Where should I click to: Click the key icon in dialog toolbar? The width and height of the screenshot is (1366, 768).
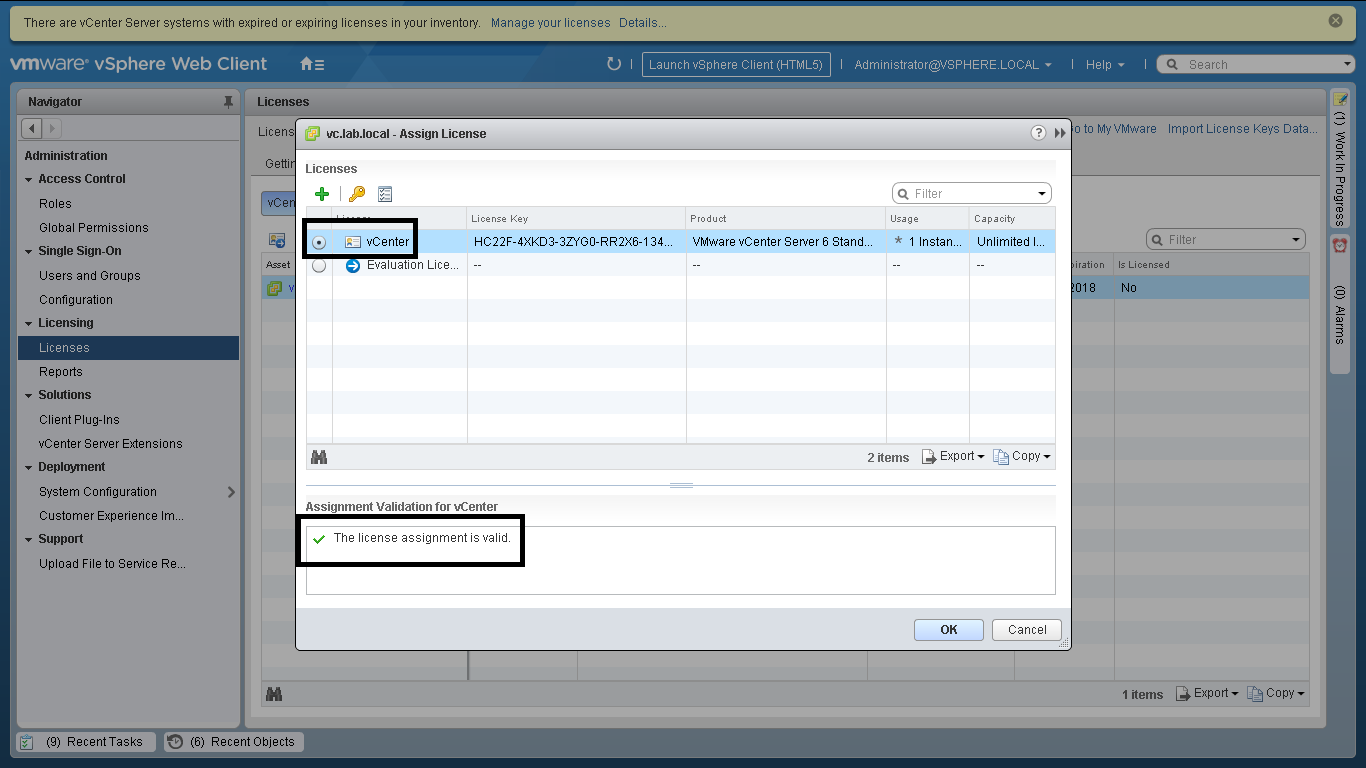[x=357, y=194]
